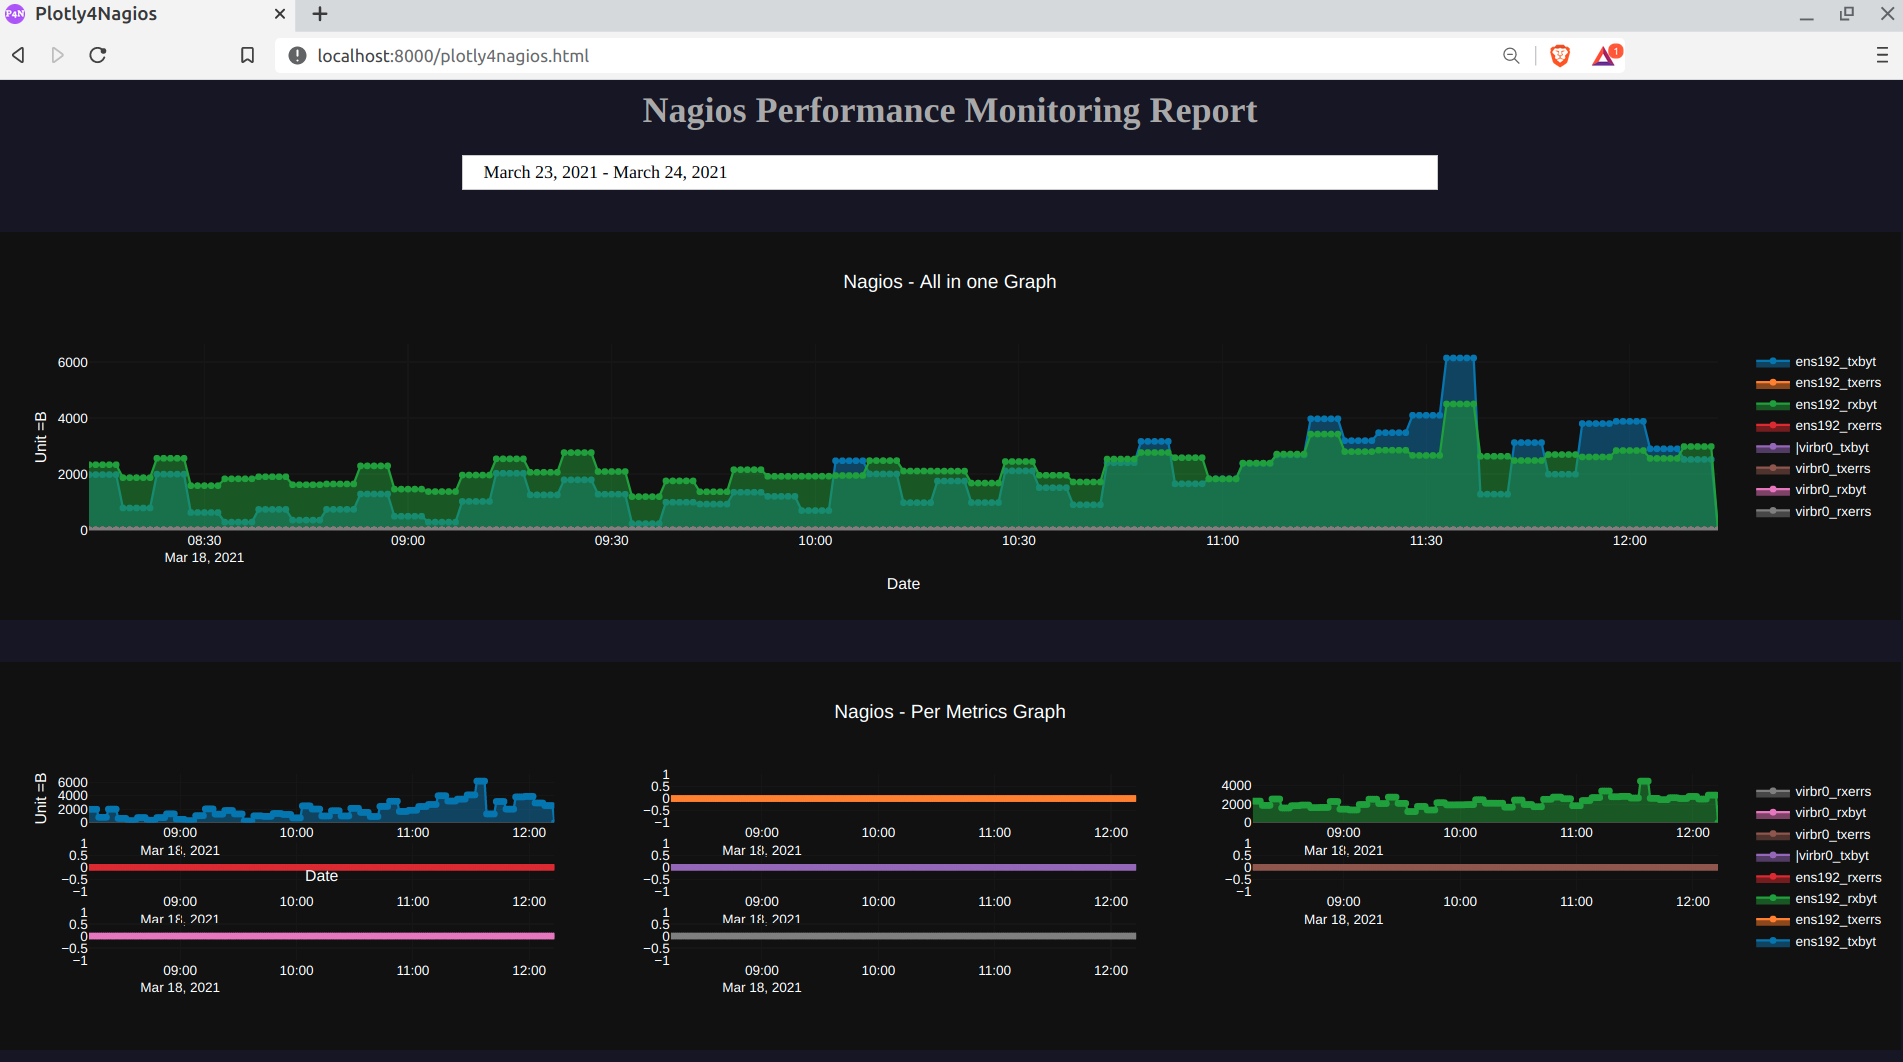Click the brown virbr0_txerrs line subplot

[x=1485, y=867]
